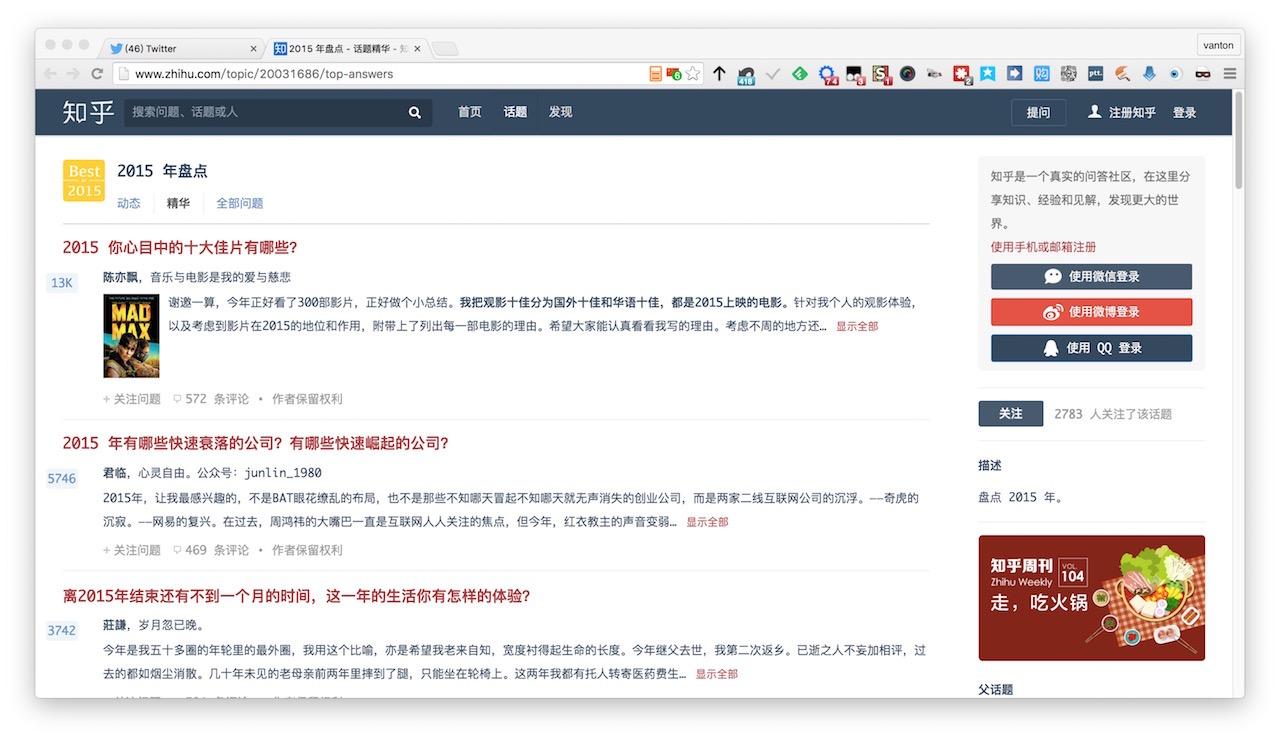This screenshot has width=1280, height=740.
Task: Upvote the top answer showing 13K
Action: click(62, 282)
